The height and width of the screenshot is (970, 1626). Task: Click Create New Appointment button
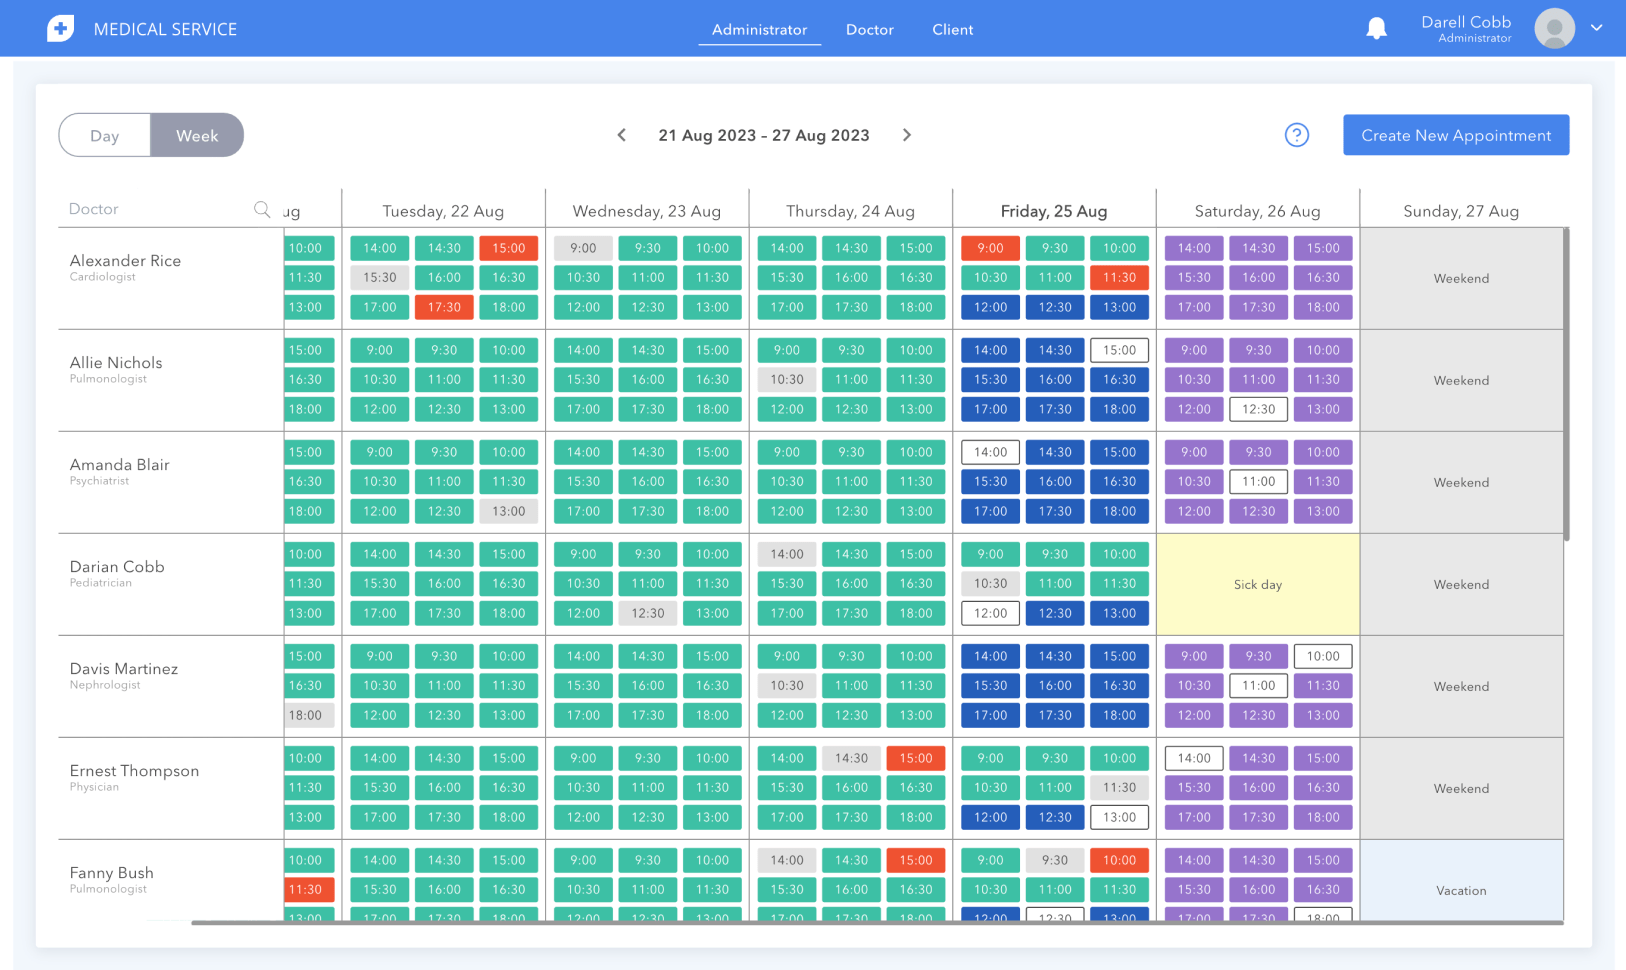[1455, 136]
